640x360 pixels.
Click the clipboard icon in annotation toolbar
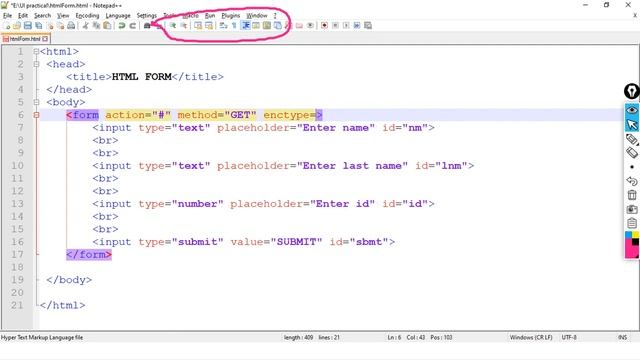coord(632,223)
